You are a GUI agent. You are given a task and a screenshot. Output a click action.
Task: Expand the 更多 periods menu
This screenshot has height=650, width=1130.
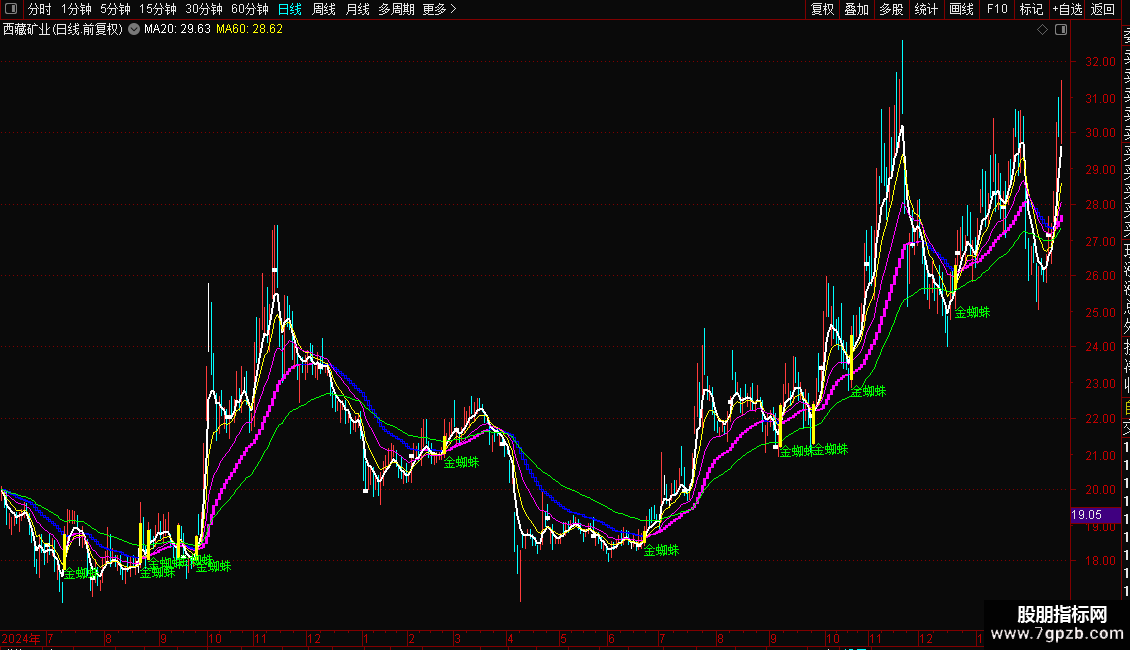point(440,9)
